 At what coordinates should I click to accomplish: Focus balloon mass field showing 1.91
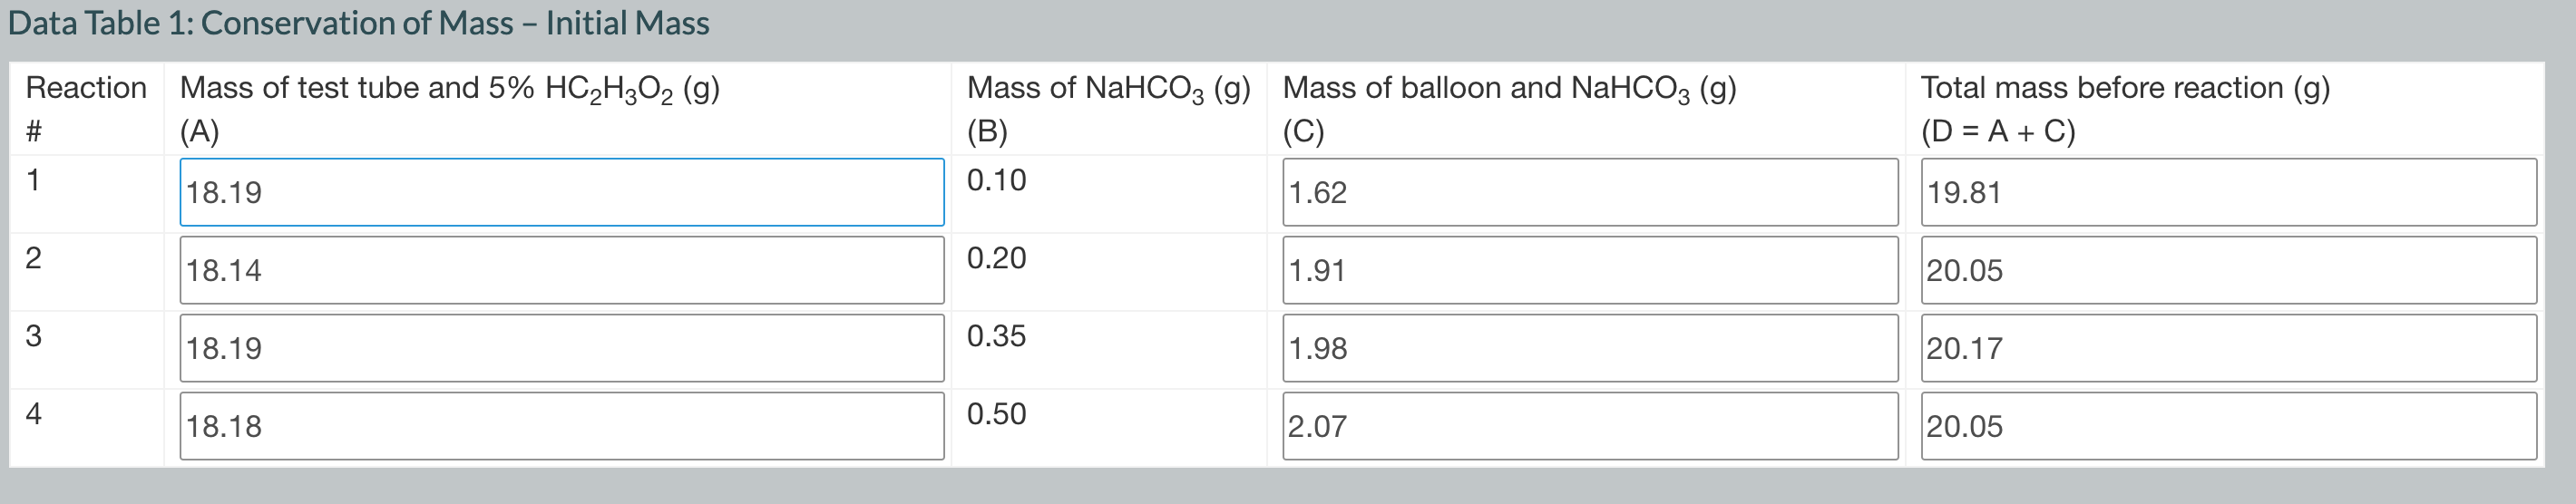point(1590,270)
